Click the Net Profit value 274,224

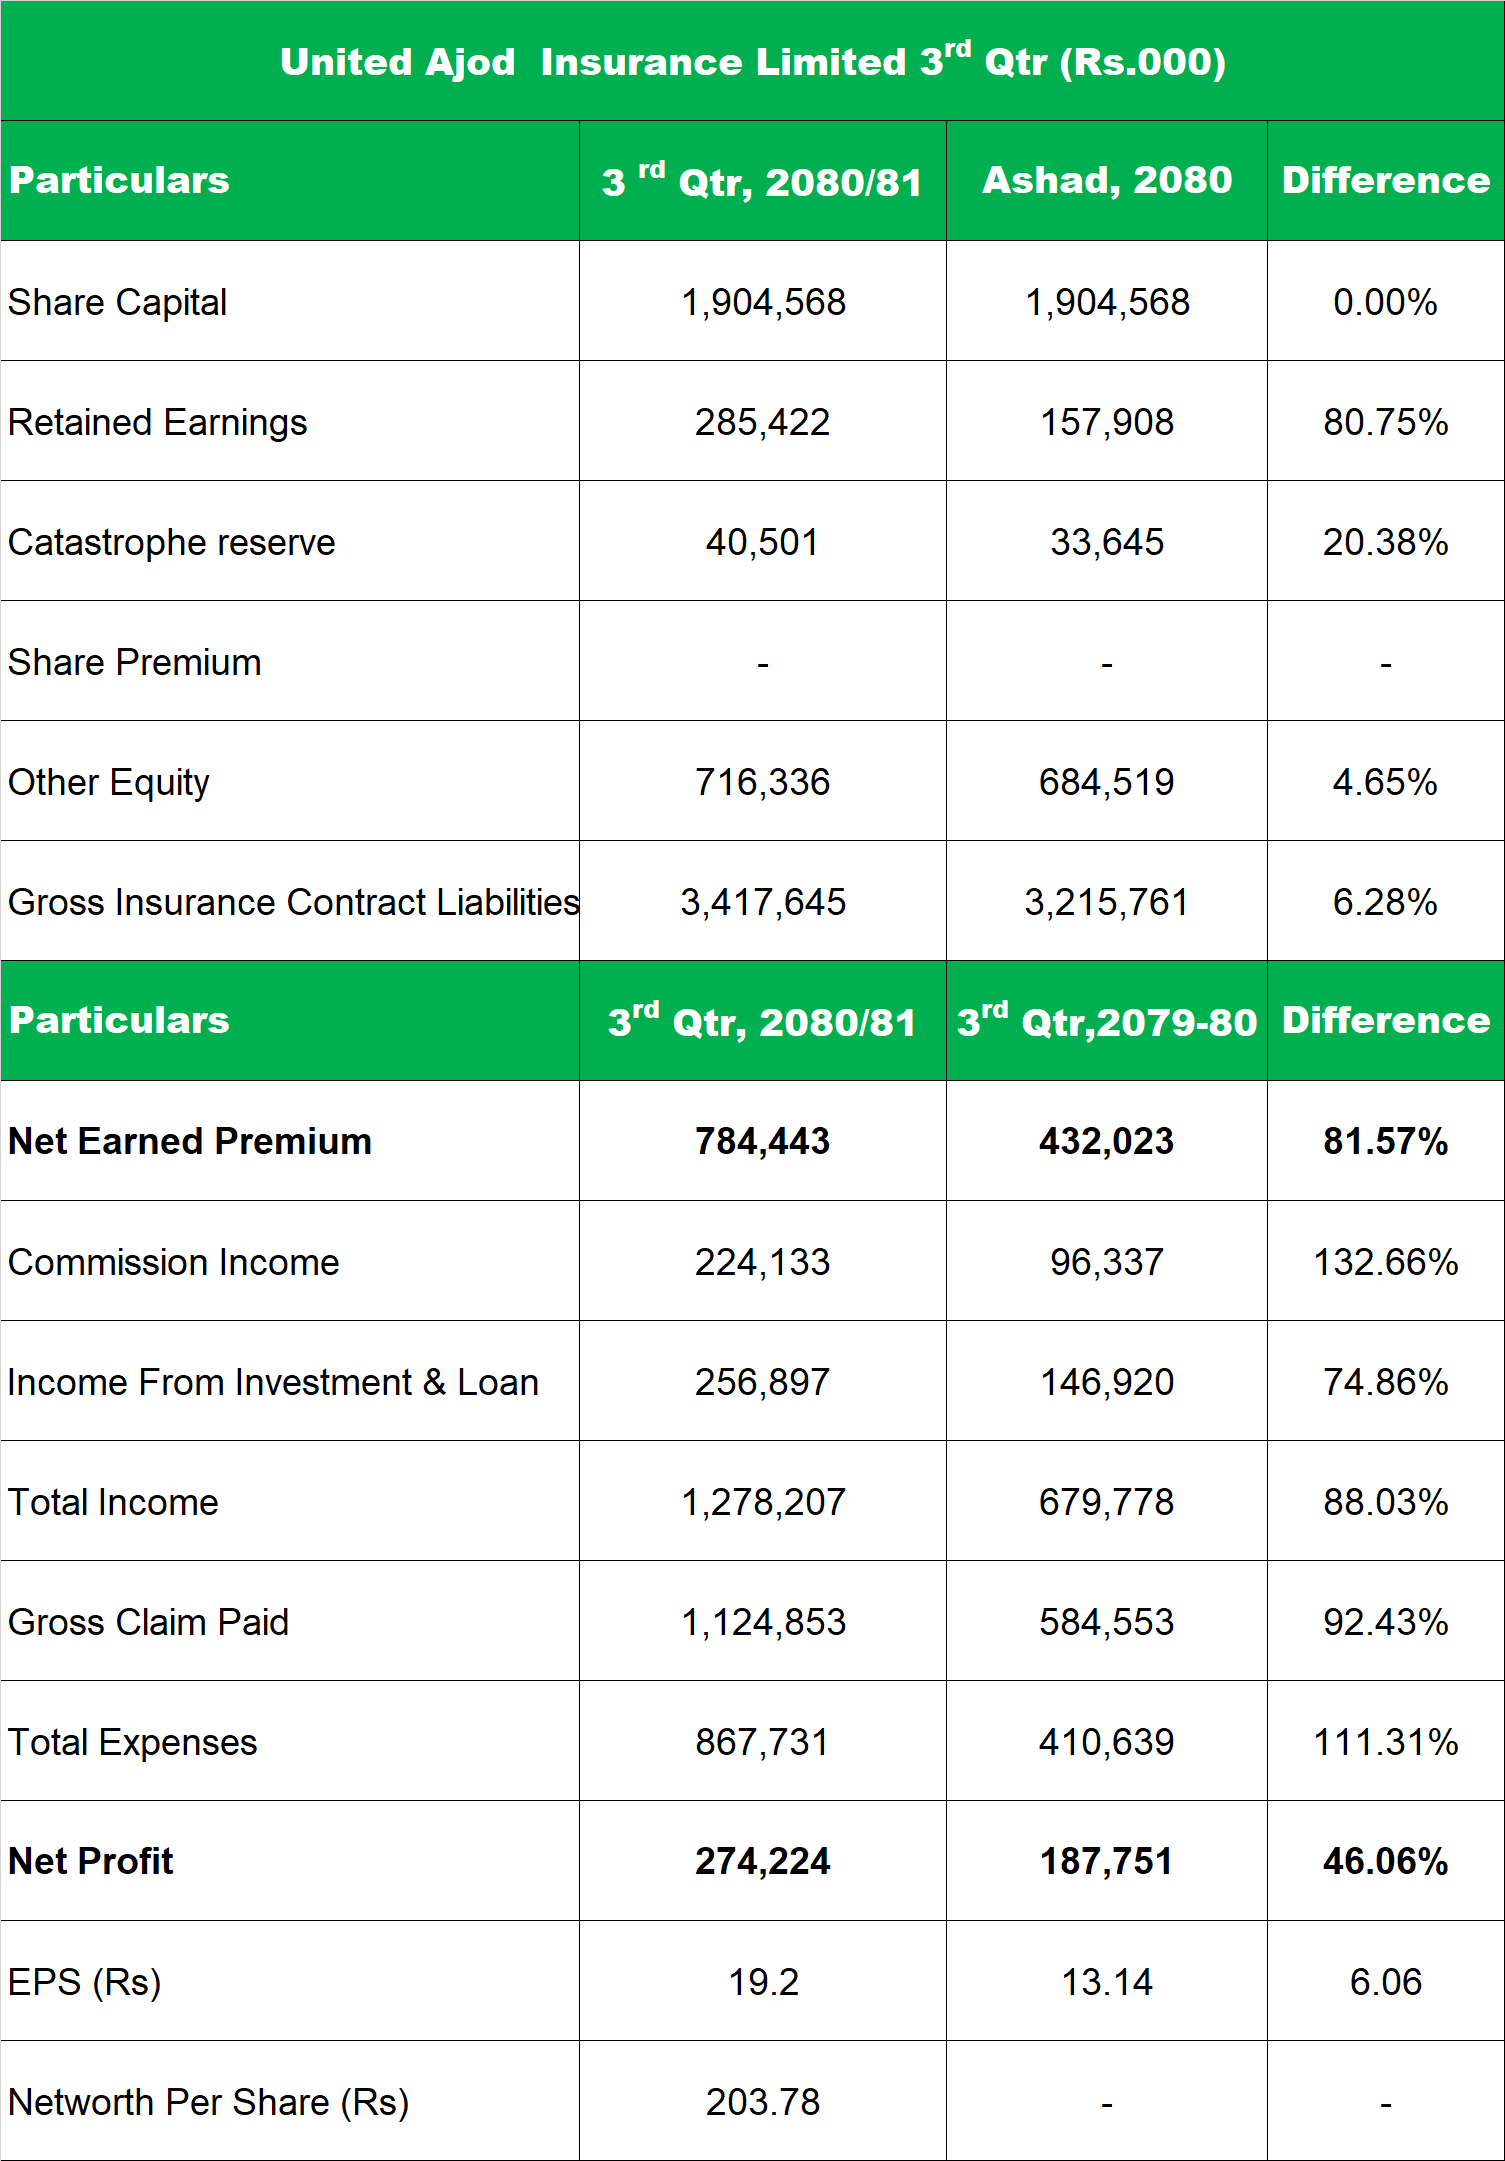coord(762,1861)
